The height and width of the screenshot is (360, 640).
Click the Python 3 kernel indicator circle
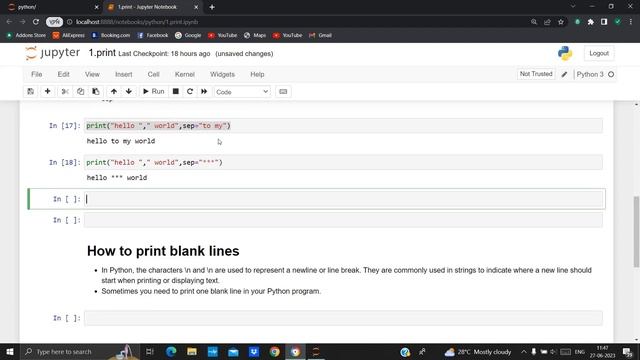(x=611, y=74)
